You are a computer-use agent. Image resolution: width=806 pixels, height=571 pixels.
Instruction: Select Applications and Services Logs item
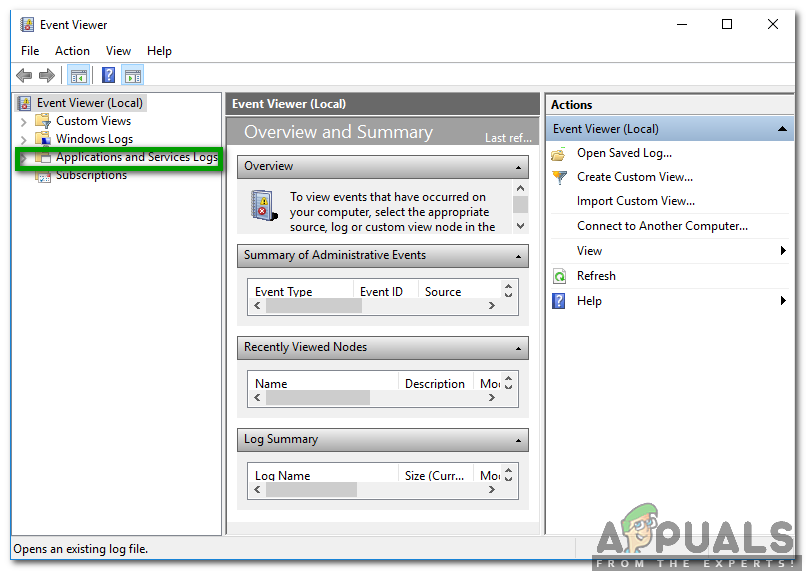[x=137, y=157]
